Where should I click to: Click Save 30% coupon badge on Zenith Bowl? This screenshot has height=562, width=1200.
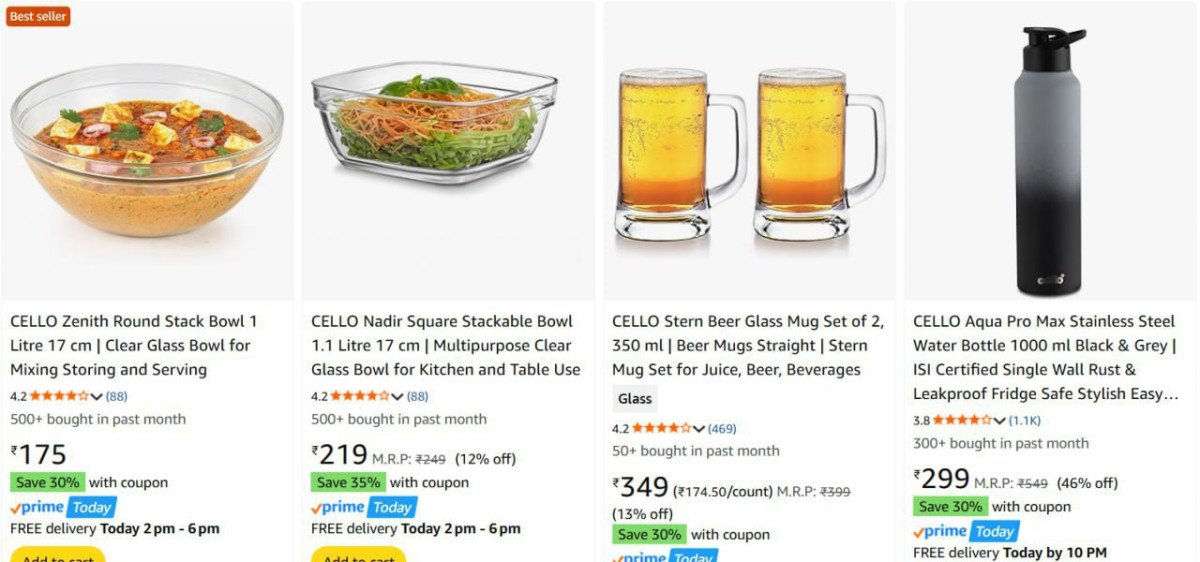coord(47,482)
